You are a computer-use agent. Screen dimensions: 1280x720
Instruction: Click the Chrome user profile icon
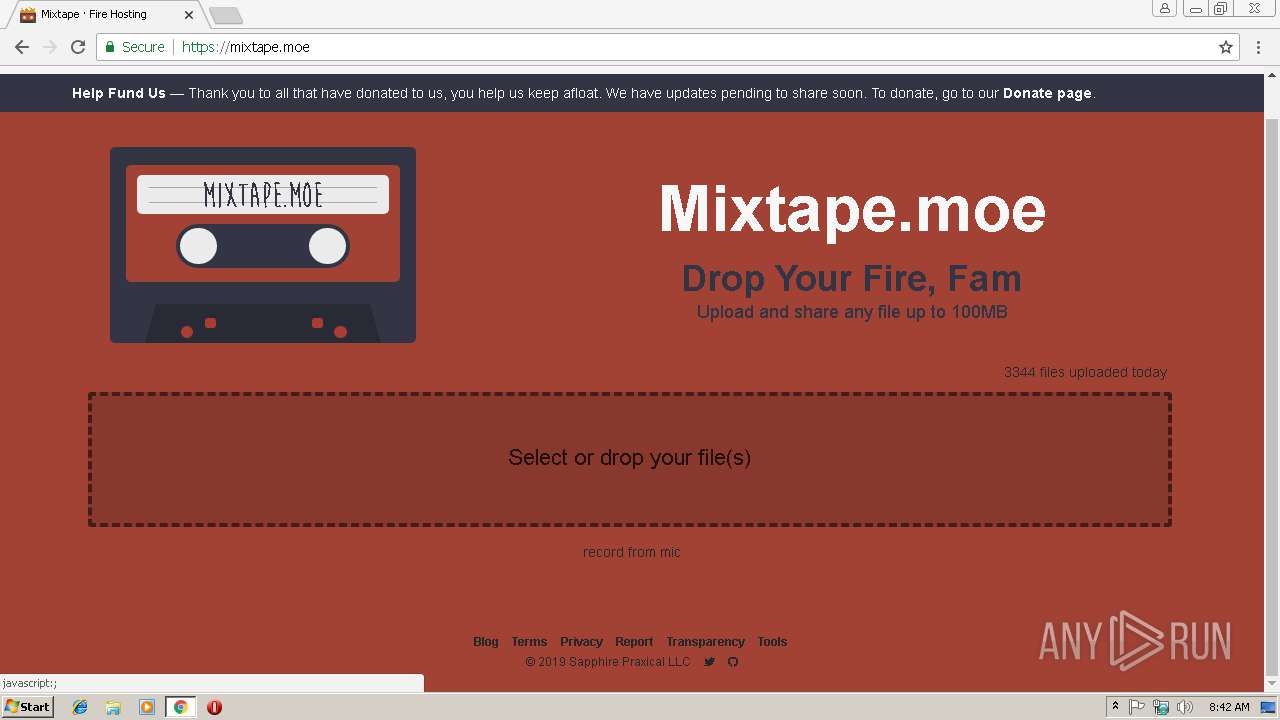coord(1165,8)
